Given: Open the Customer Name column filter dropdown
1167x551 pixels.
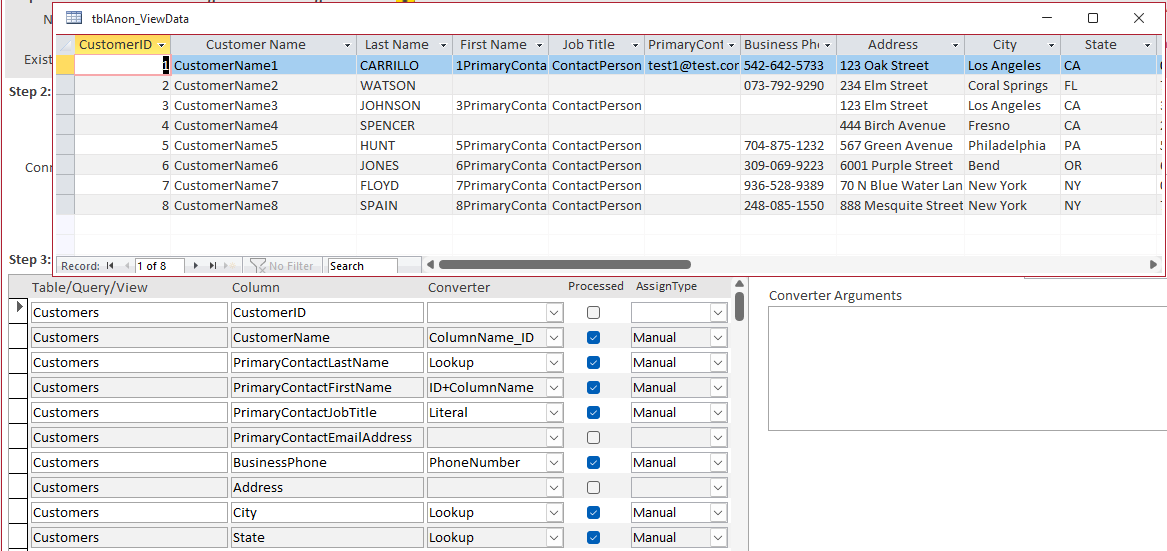Looking at the screenshot, I should (x=347, y=45).
